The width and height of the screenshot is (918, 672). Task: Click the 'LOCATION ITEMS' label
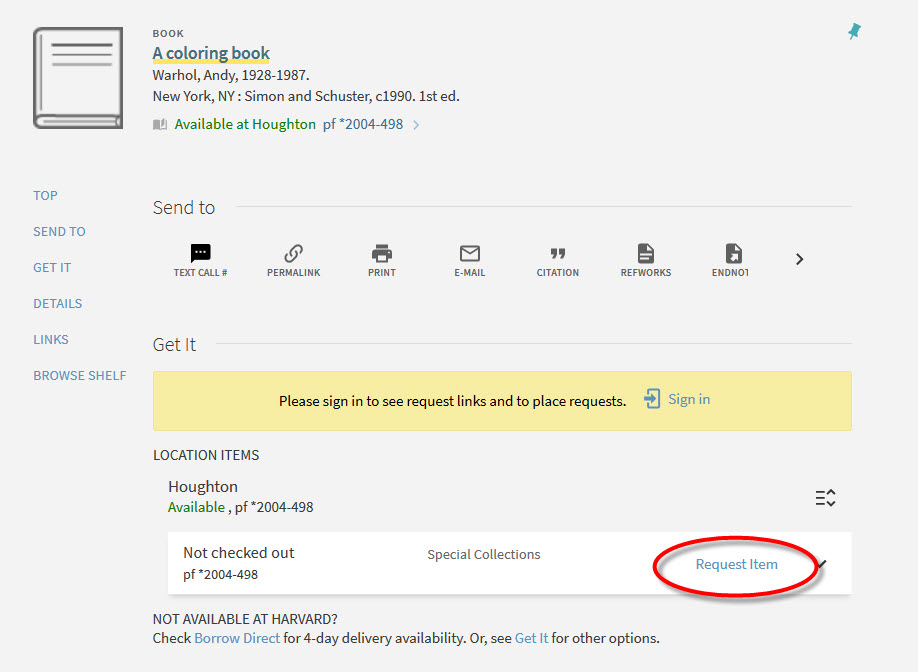click(x=206, y=455)
